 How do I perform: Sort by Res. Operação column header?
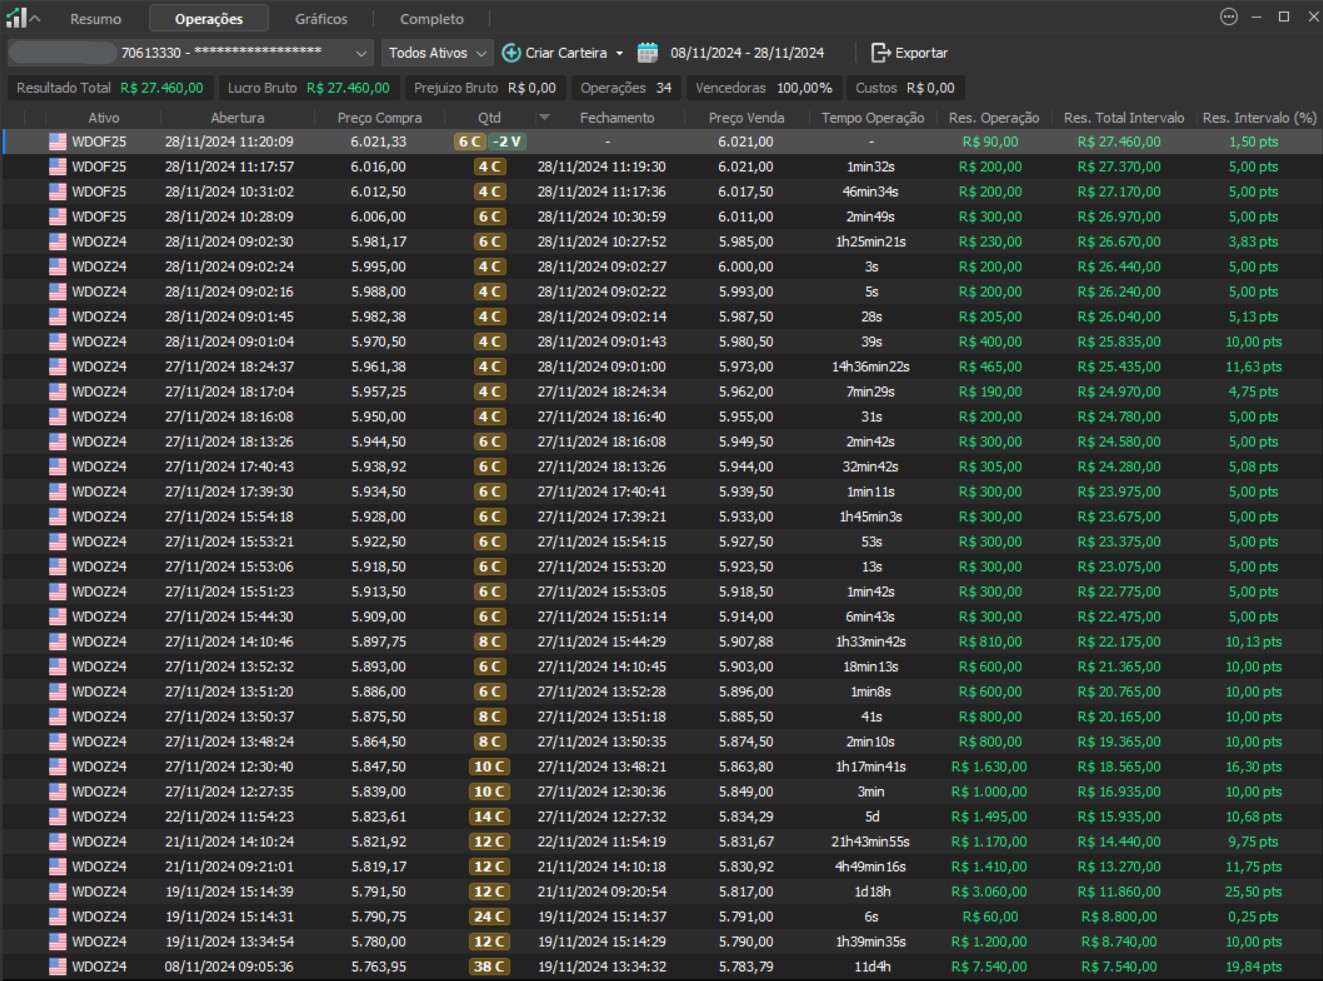(x=993, y=118)
